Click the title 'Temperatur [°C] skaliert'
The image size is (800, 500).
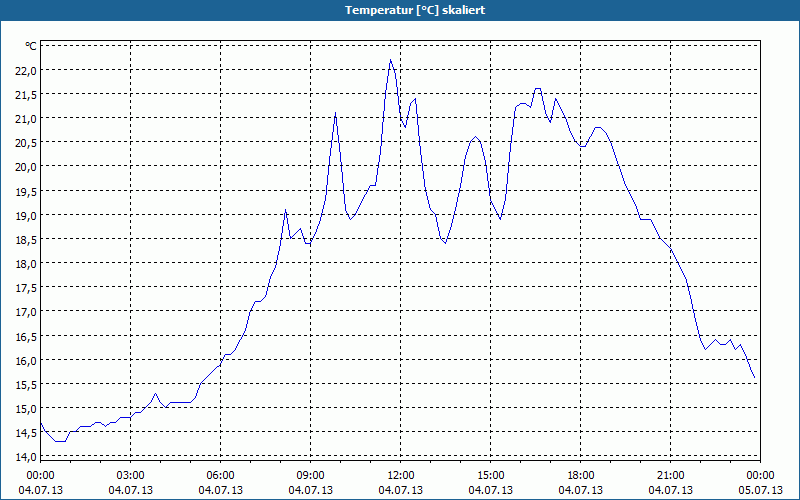(x=415, y=10)
